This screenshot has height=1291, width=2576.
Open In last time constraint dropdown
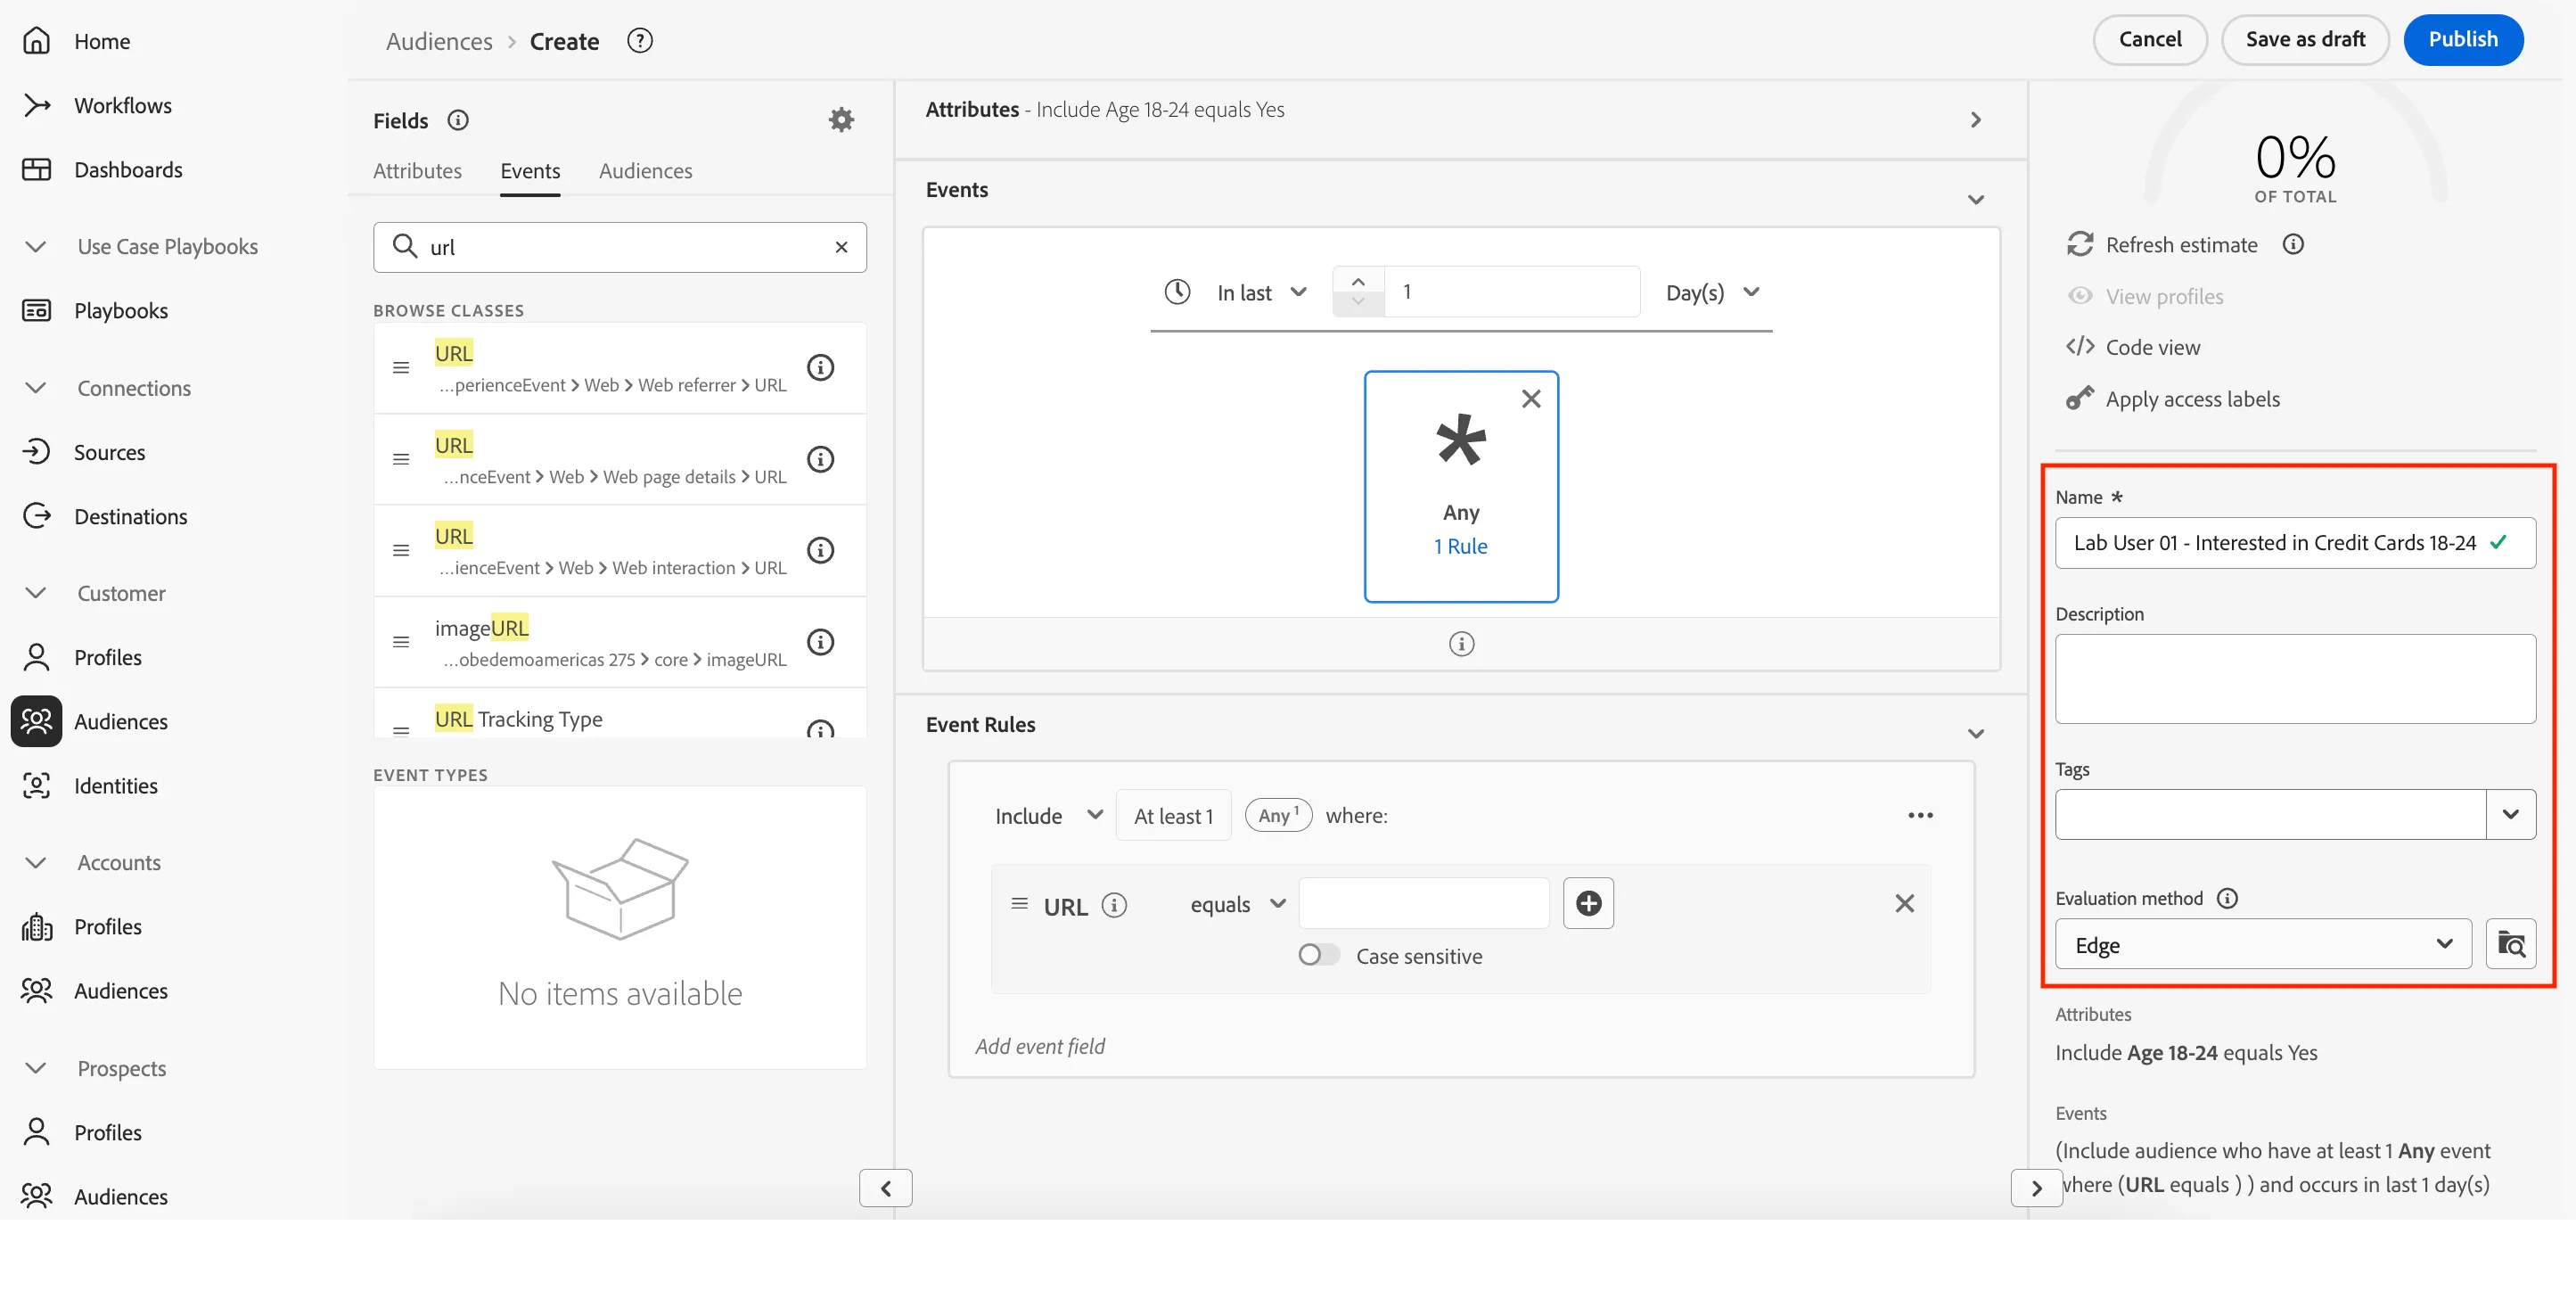click(1261, 292)
